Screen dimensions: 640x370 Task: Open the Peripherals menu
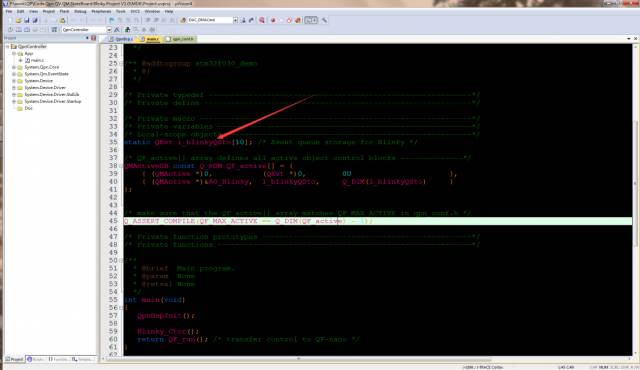pyautogui.click(x=101, y=11)
